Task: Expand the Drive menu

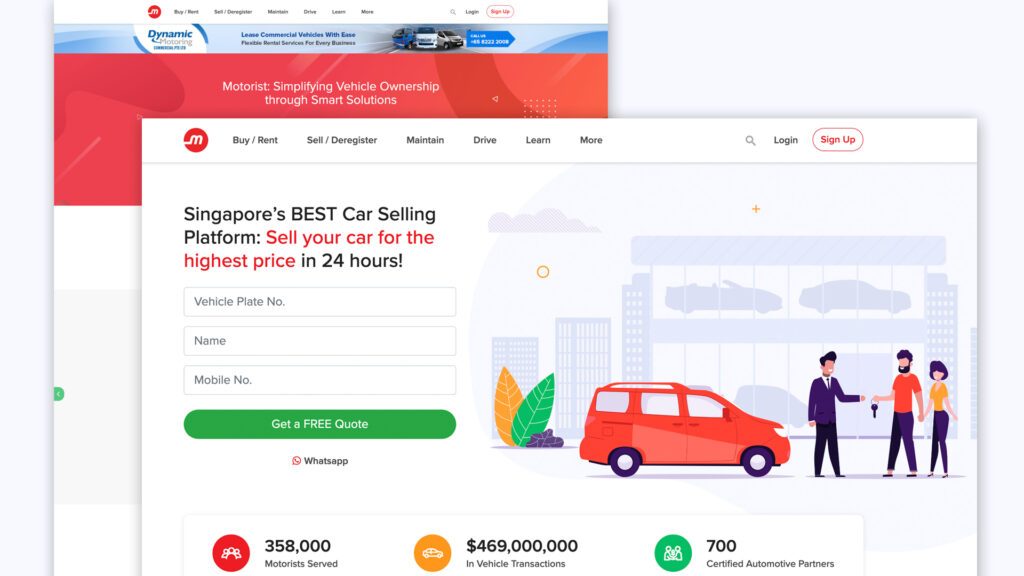Action: [x=485, y=140]
